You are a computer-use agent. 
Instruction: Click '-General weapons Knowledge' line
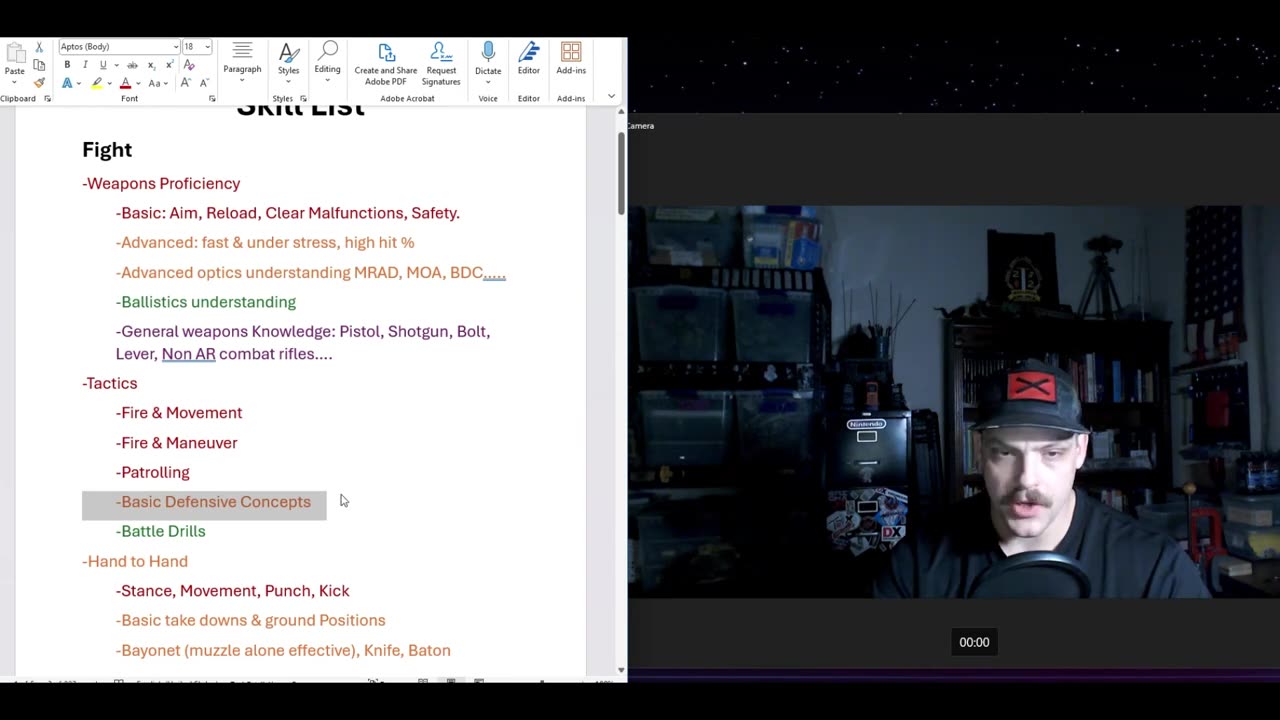point(303,343)
